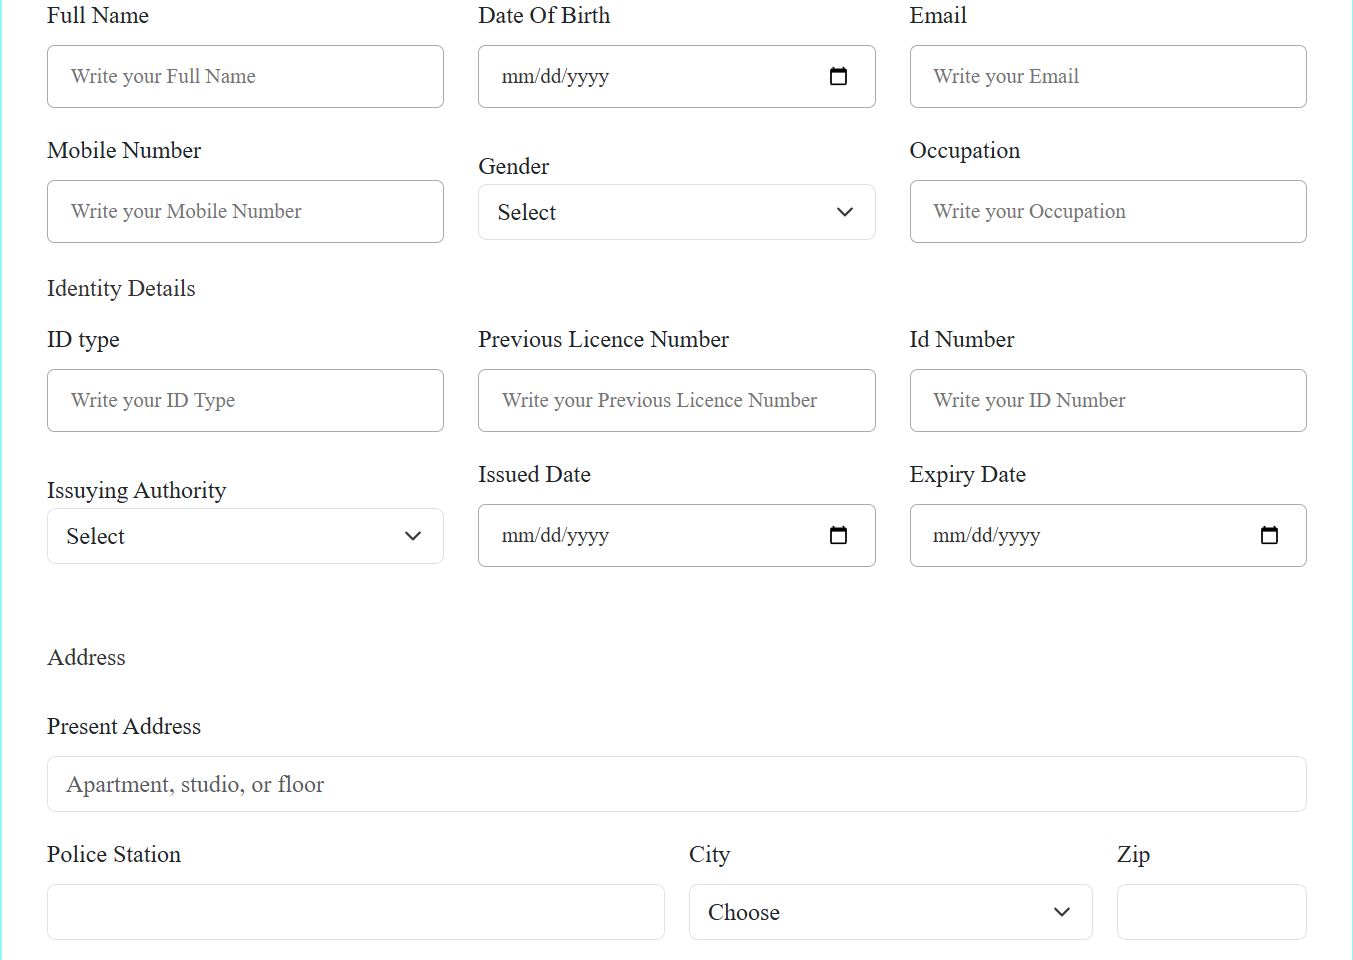This screenshot has width=1353, height=960.
Task: Click the Gender chevron arrow
Action: 845,212
